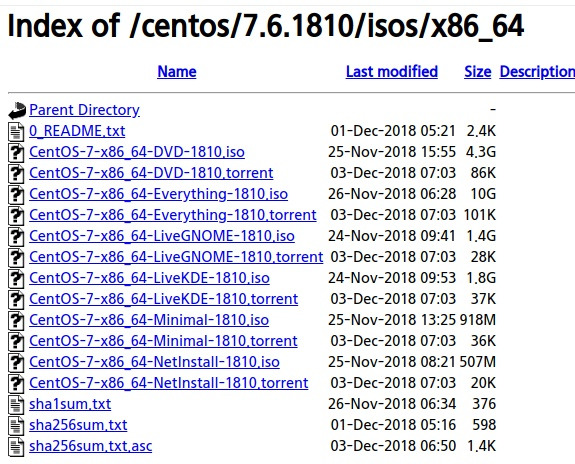
Task: Open the sha256sum.txt file link
Action: coord(78,425)
